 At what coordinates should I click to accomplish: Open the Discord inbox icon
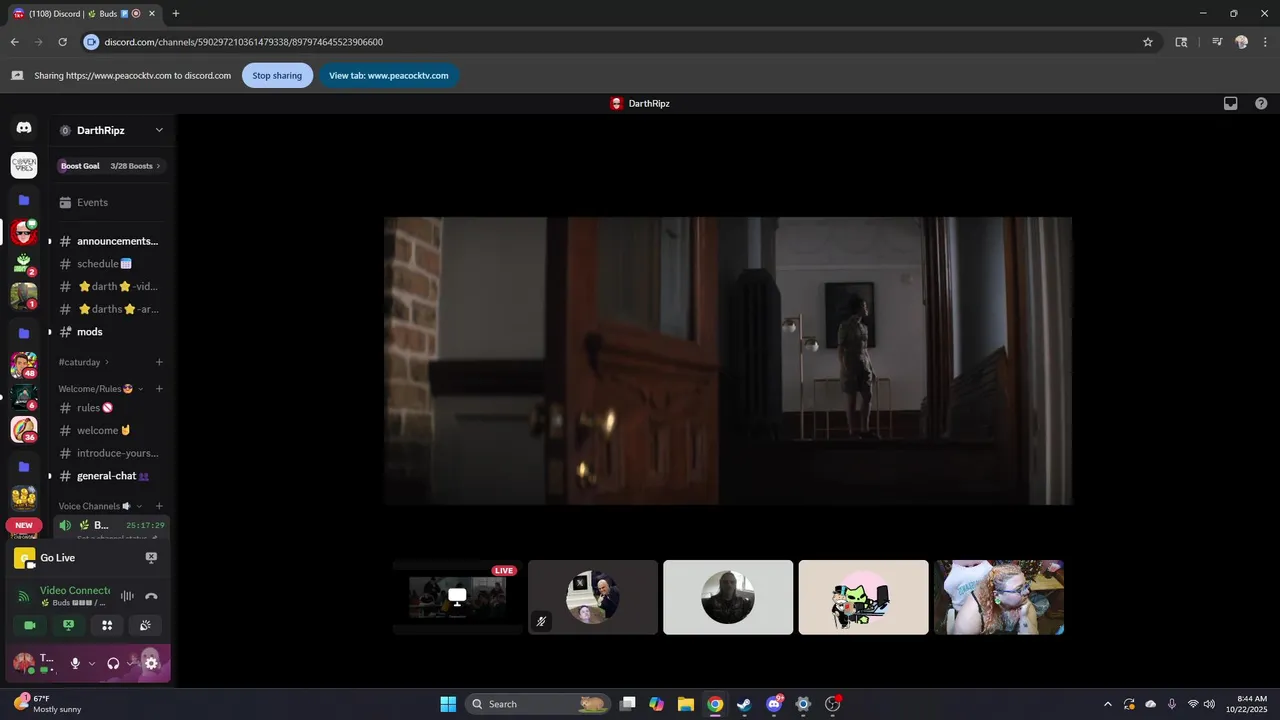[1231, 103]
